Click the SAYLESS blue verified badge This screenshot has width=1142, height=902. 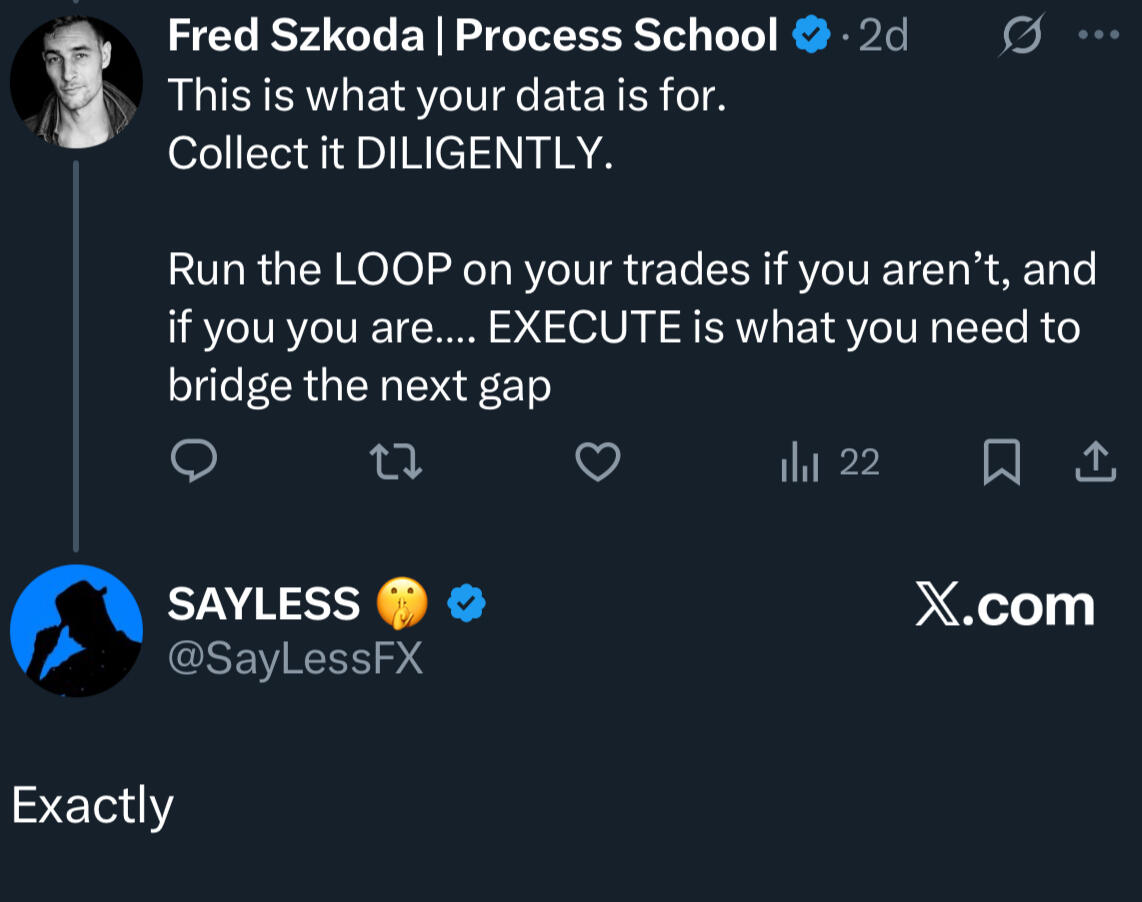(x=465, y=604)
